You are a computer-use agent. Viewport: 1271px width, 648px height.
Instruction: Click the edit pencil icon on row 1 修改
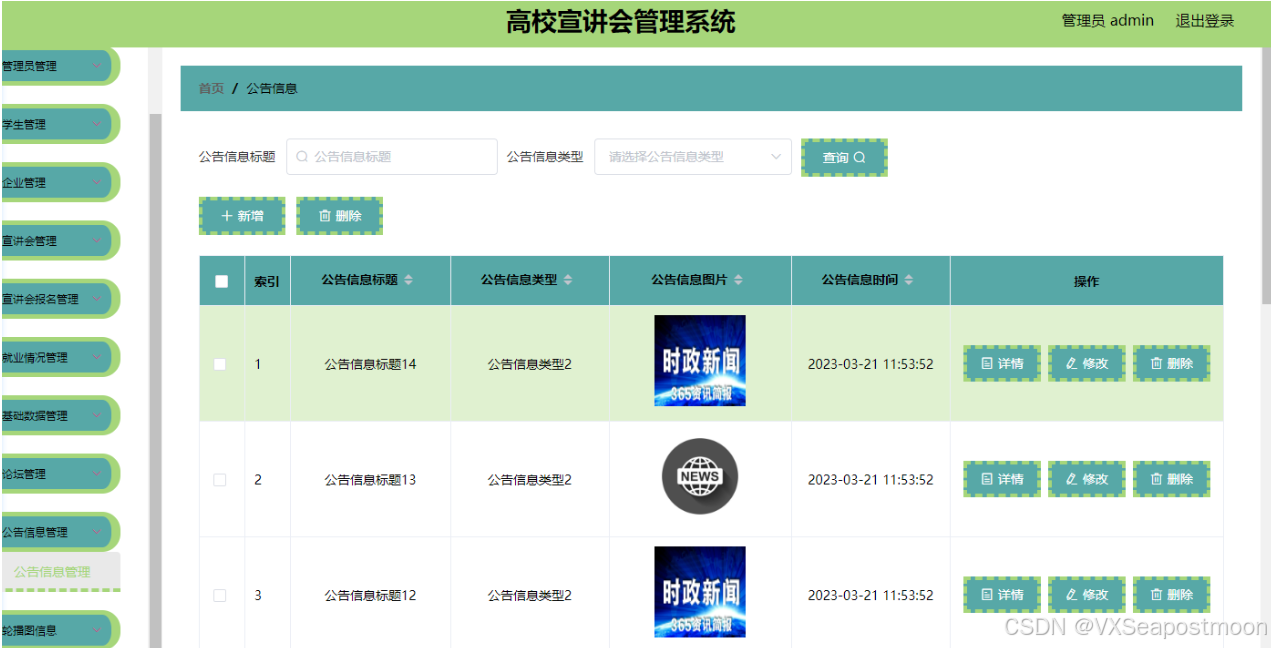(x=1070, y=363)
